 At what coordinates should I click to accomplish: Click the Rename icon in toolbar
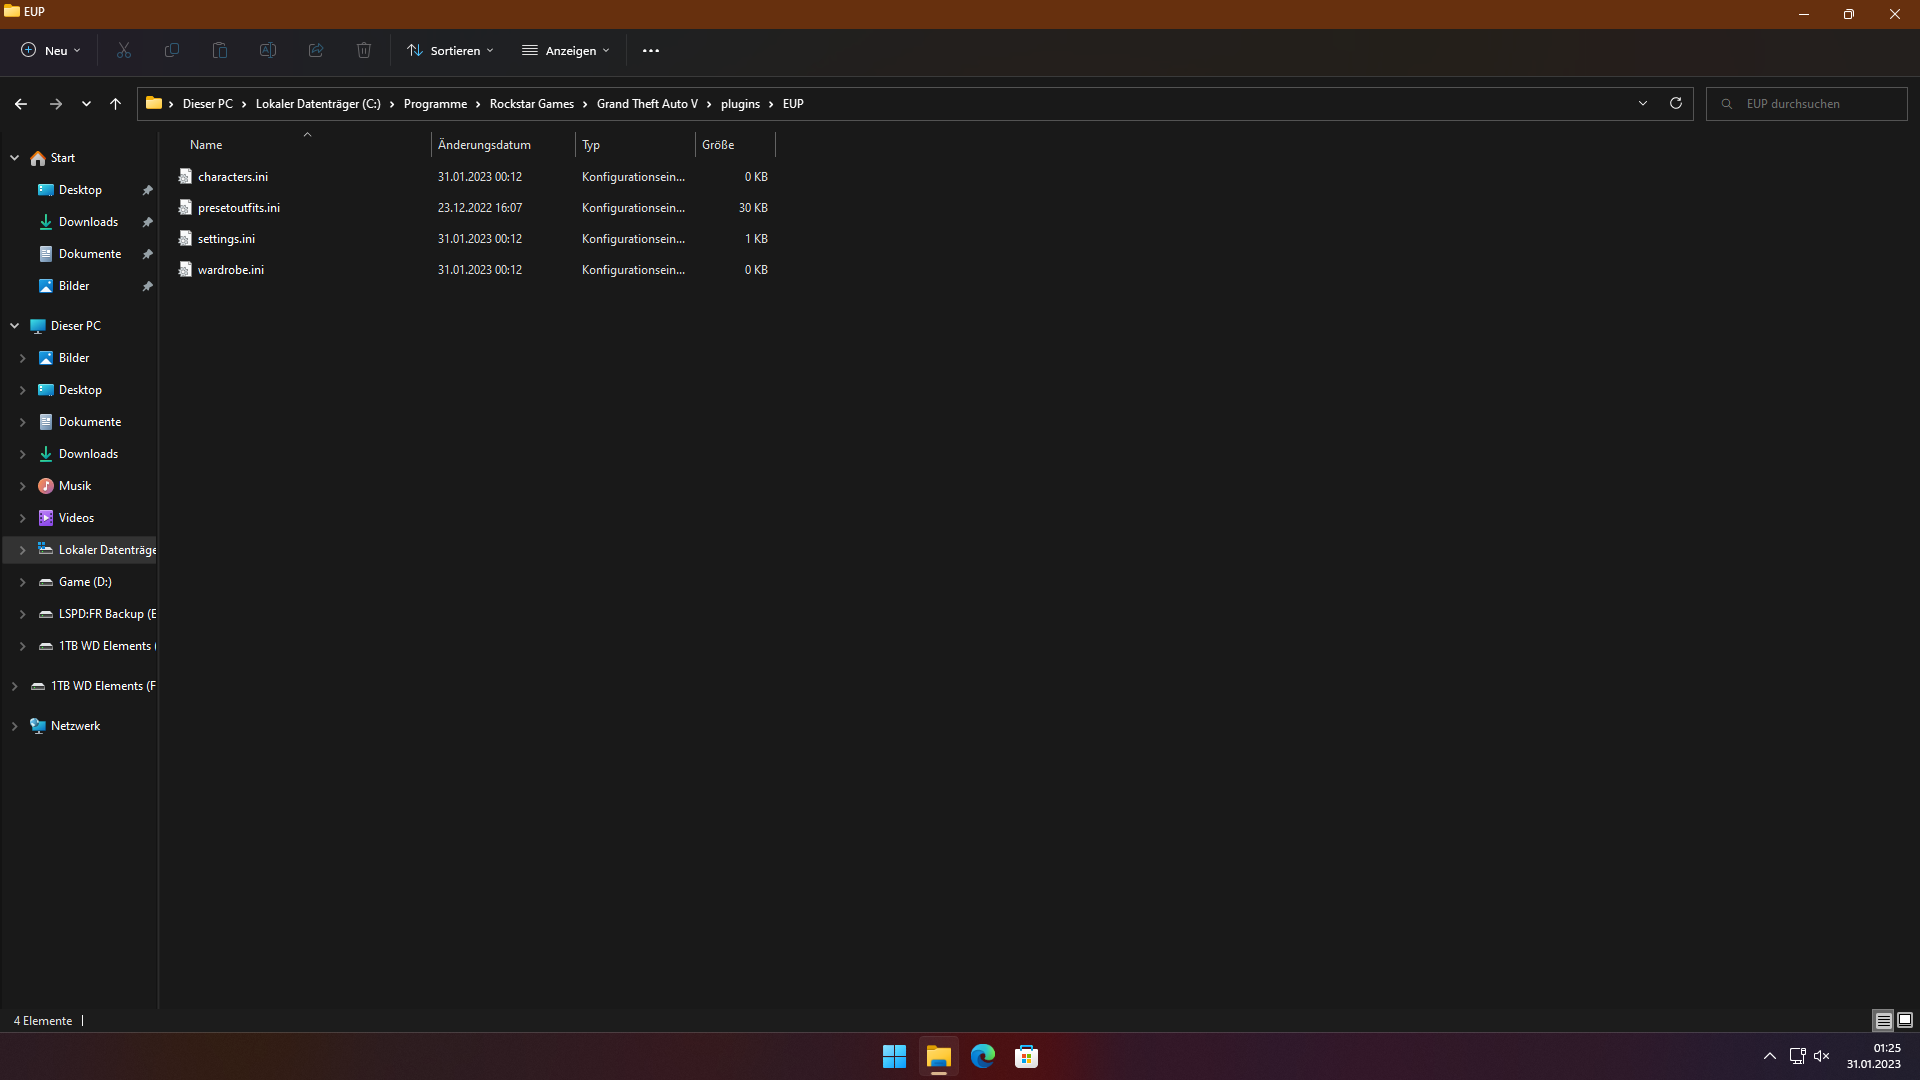click(268, 50)
